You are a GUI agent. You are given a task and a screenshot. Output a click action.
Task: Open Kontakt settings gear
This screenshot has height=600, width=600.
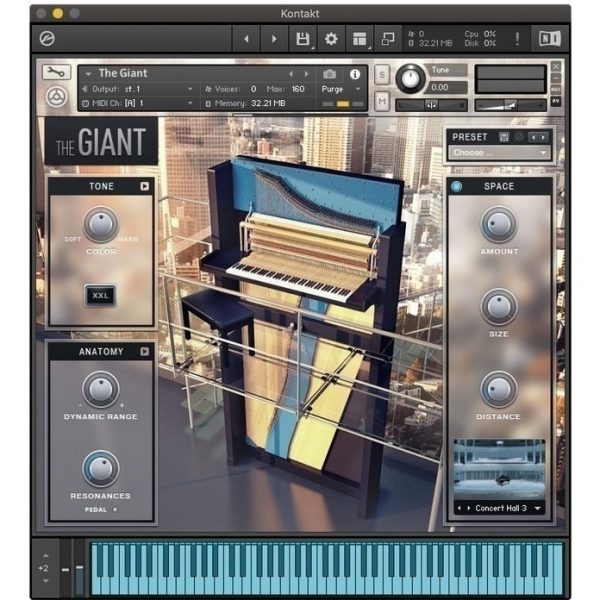point(331,39)
